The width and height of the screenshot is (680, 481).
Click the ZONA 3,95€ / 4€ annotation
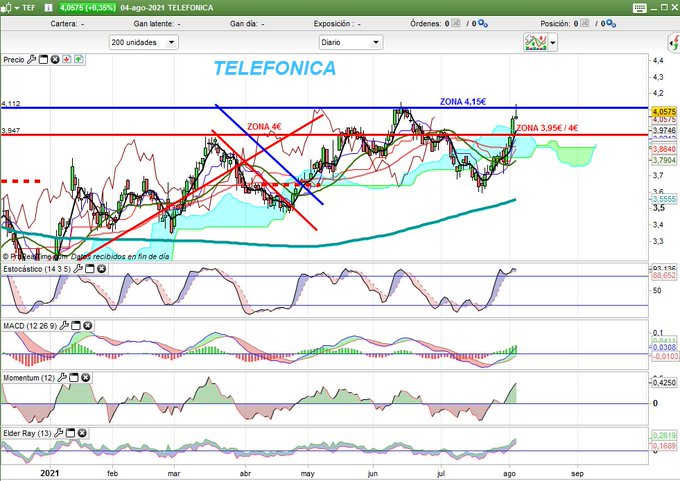547,128
